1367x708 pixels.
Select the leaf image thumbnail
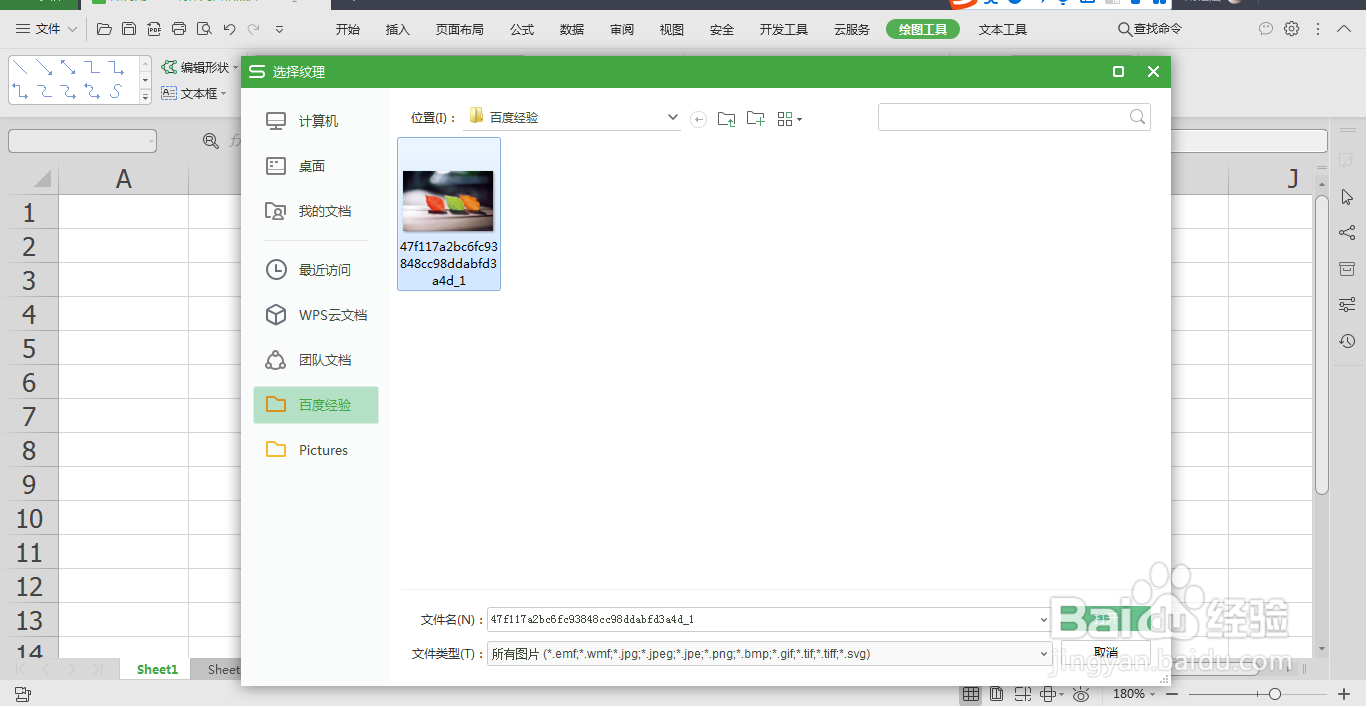pos(448,200)
